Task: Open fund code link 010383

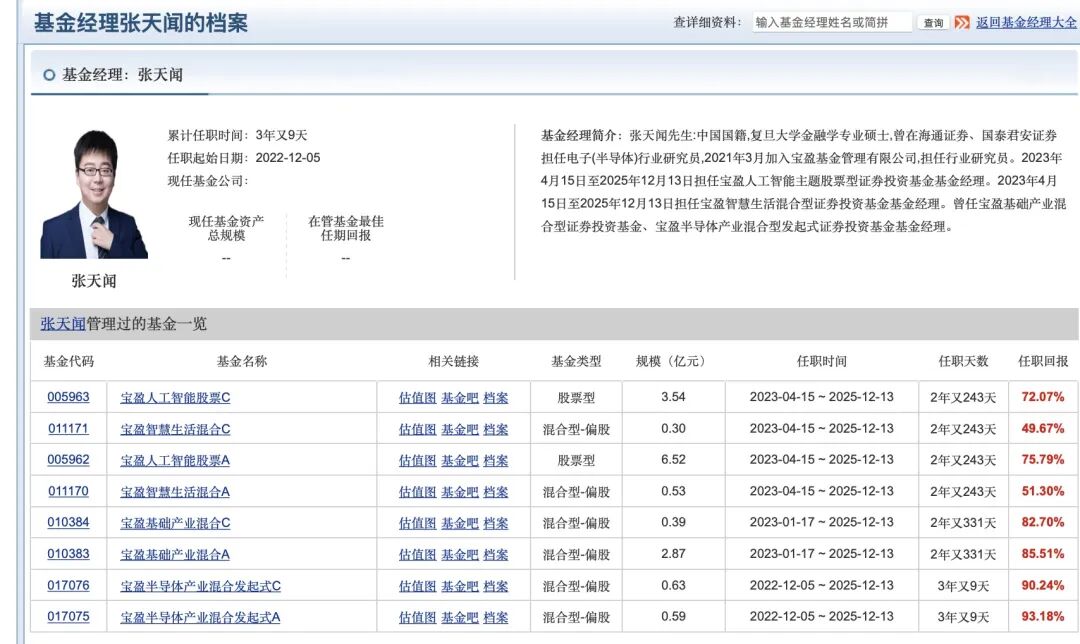Action: click(68, 554)
